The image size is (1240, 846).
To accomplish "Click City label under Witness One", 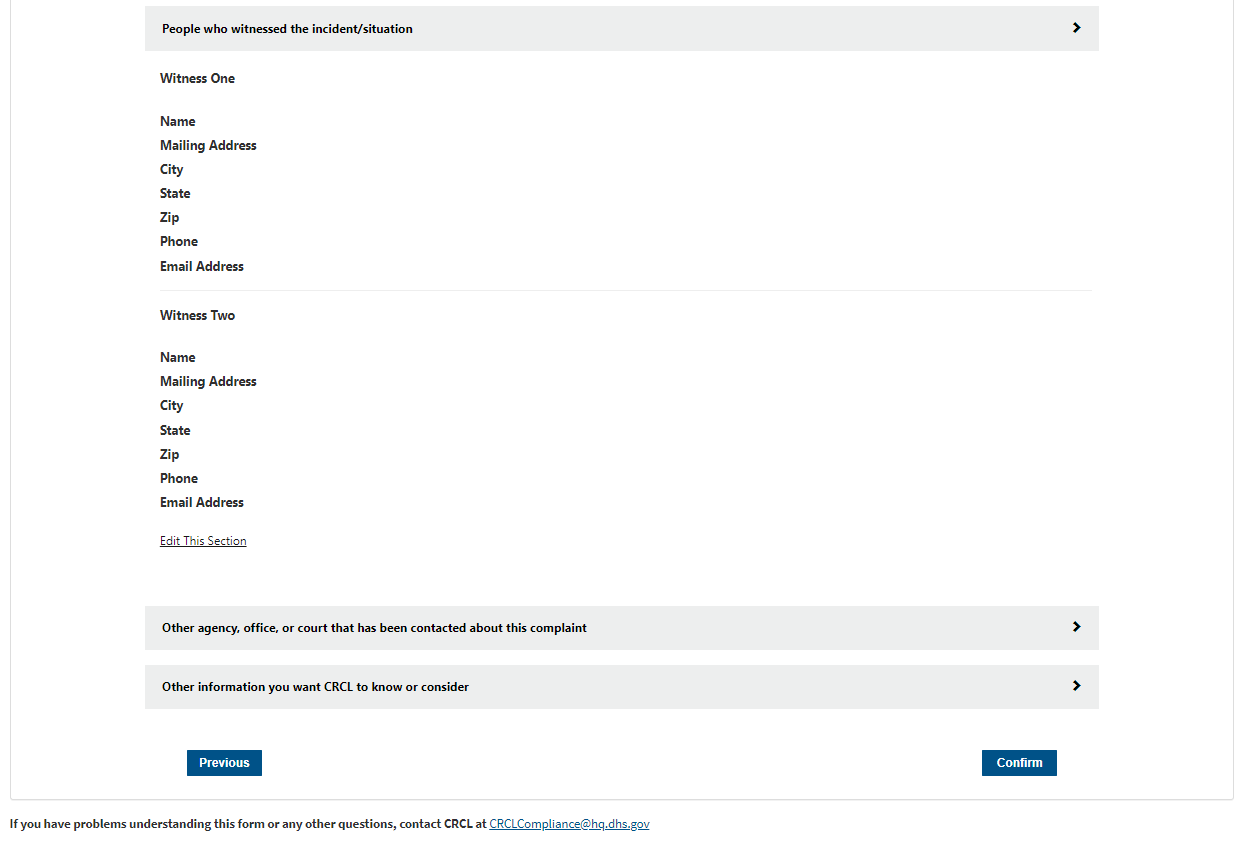I will (x=172, y=169).
